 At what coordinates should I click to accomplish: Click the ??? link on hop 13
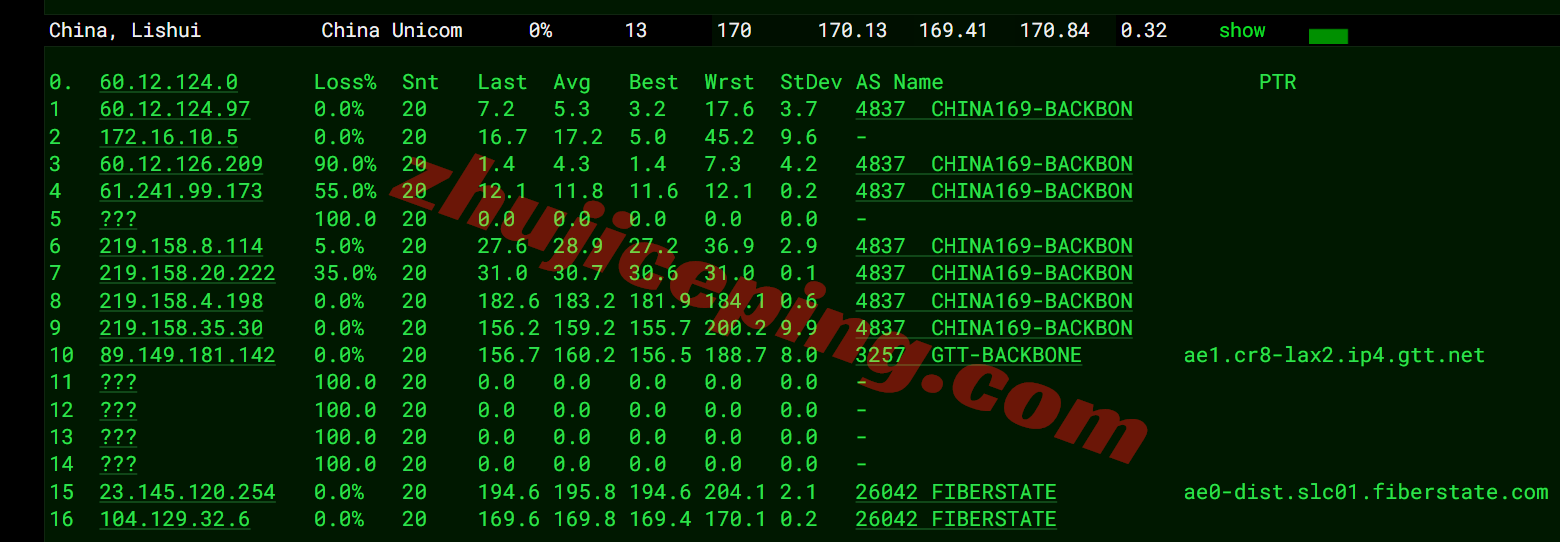118,437
